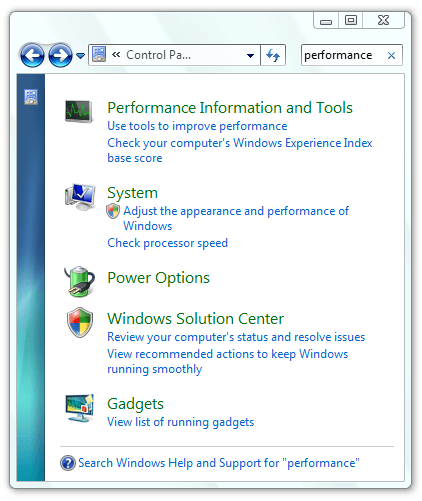422x501 pixels.
Task: Click the Performance Information and Tools icon
Action: [79, 112]
